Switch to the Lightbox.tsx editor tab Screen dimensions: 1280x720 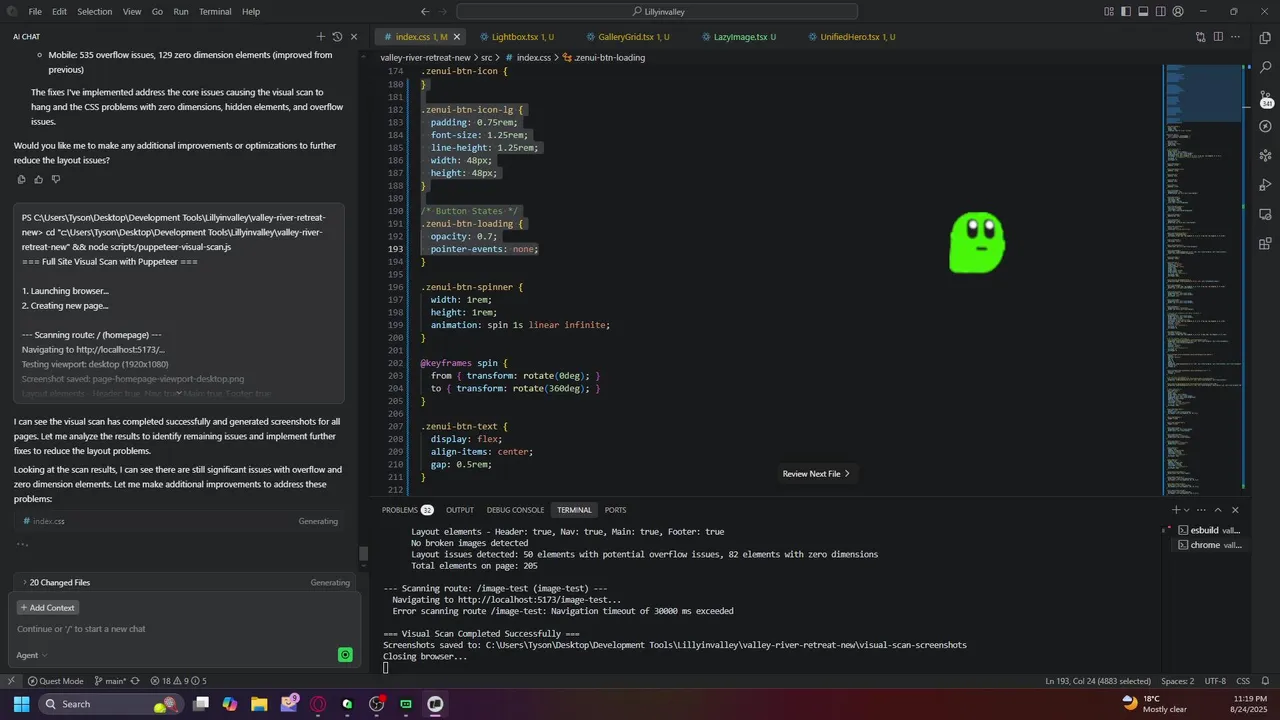(x=522, y=37)
